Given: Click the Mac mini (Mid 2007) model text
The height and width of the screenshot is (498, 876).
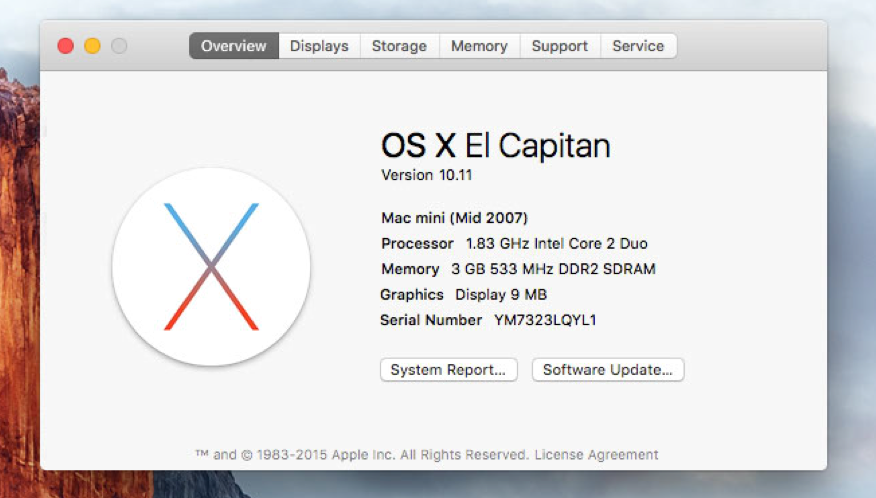Looking at the screenshot, I should coord(454,217).
